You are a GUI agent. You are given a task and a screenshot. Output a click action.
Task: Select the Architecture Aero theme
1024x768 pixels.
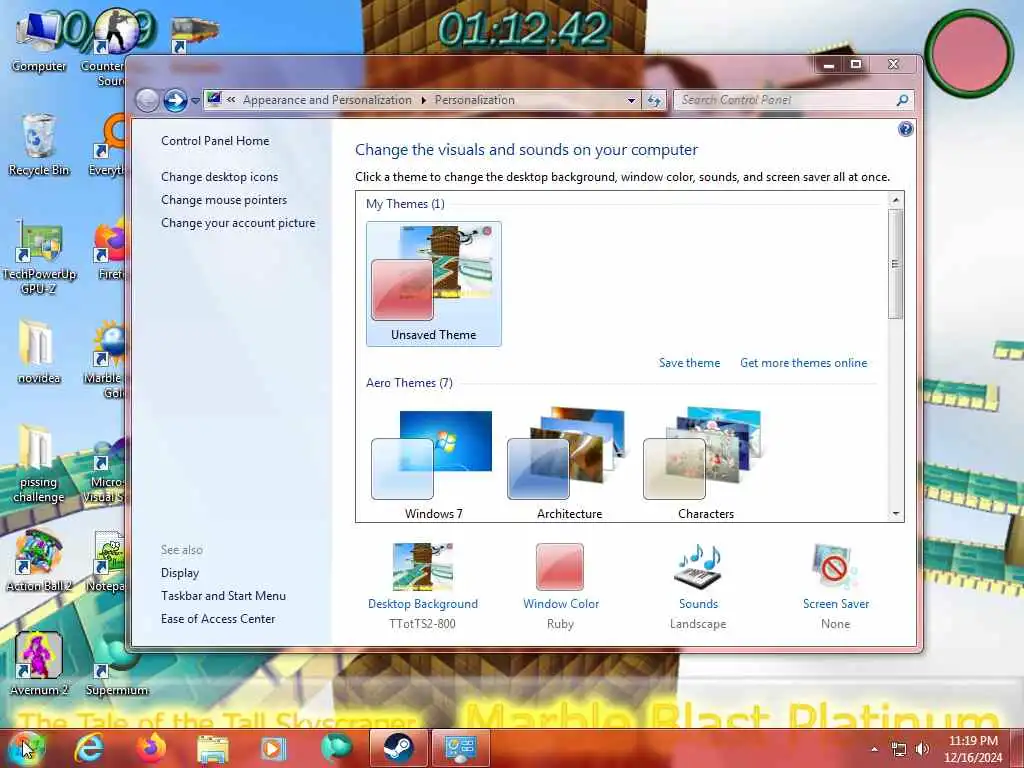569,462
